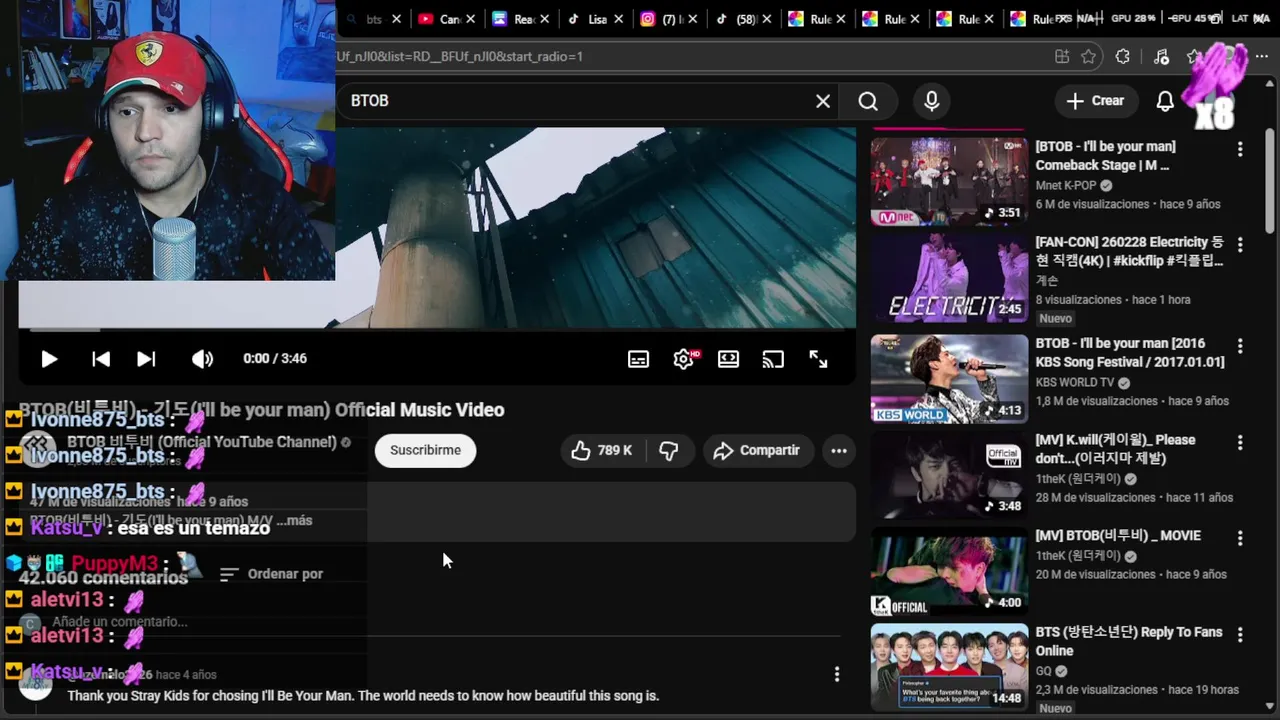Open the [MV] BTOB MOVIE video title
This screenshot has height=720, width=1280.
coord(1118,536)
